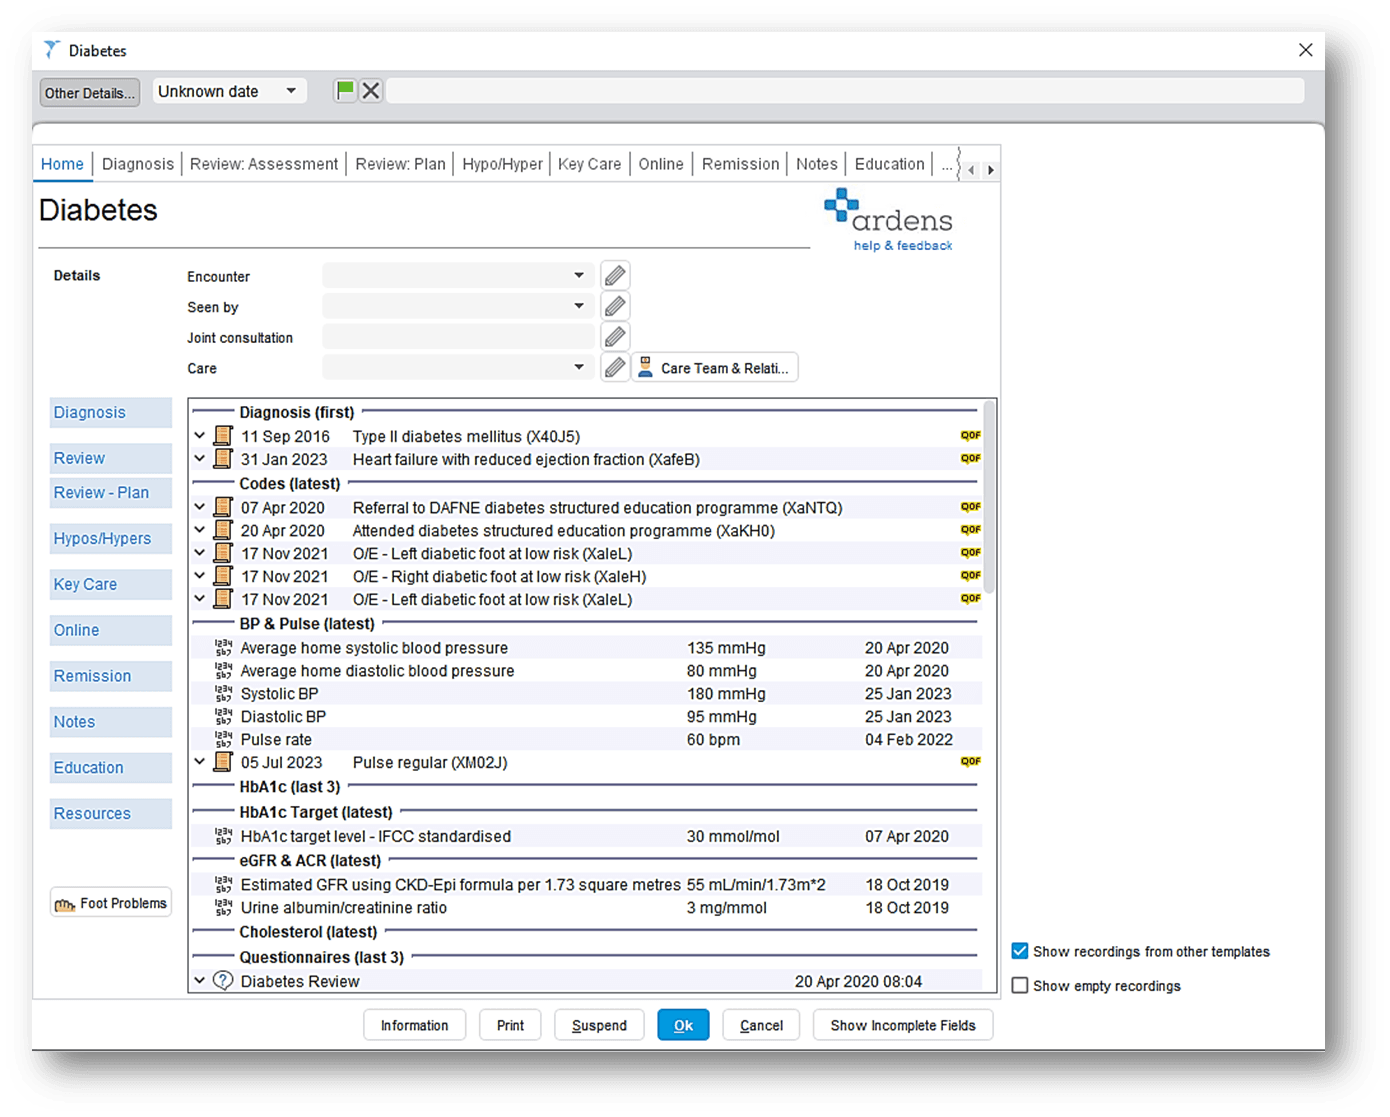
Task: Click scroll icon for Heart failure entry
Action: point(223,459)
